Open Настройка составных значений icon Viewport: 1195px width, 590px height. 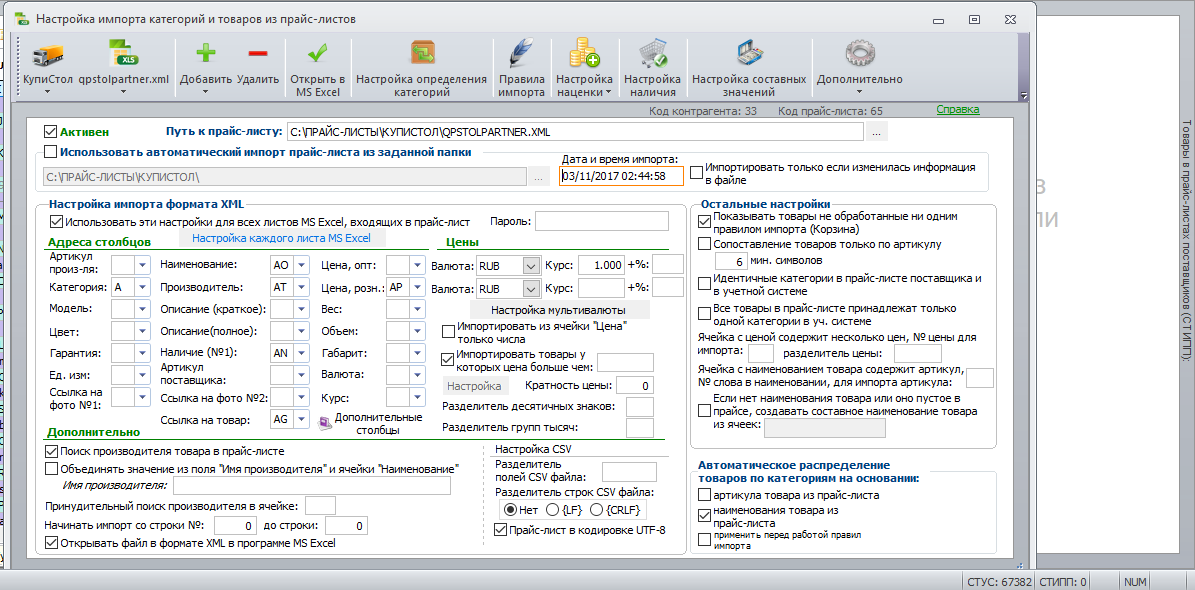click(748, 55)
